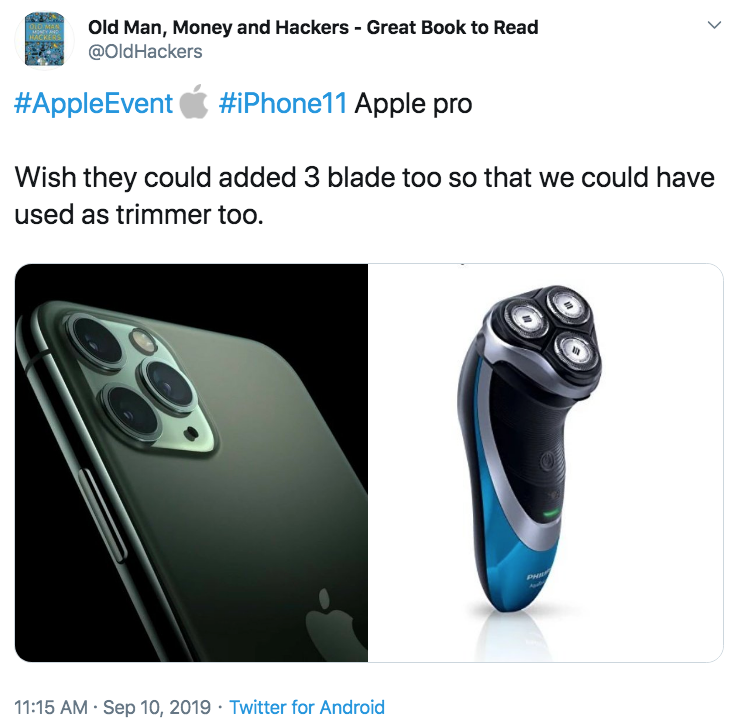Click the shaver's green indicator light
Viewport: 732px width, 728px height.
pos(550,514)
